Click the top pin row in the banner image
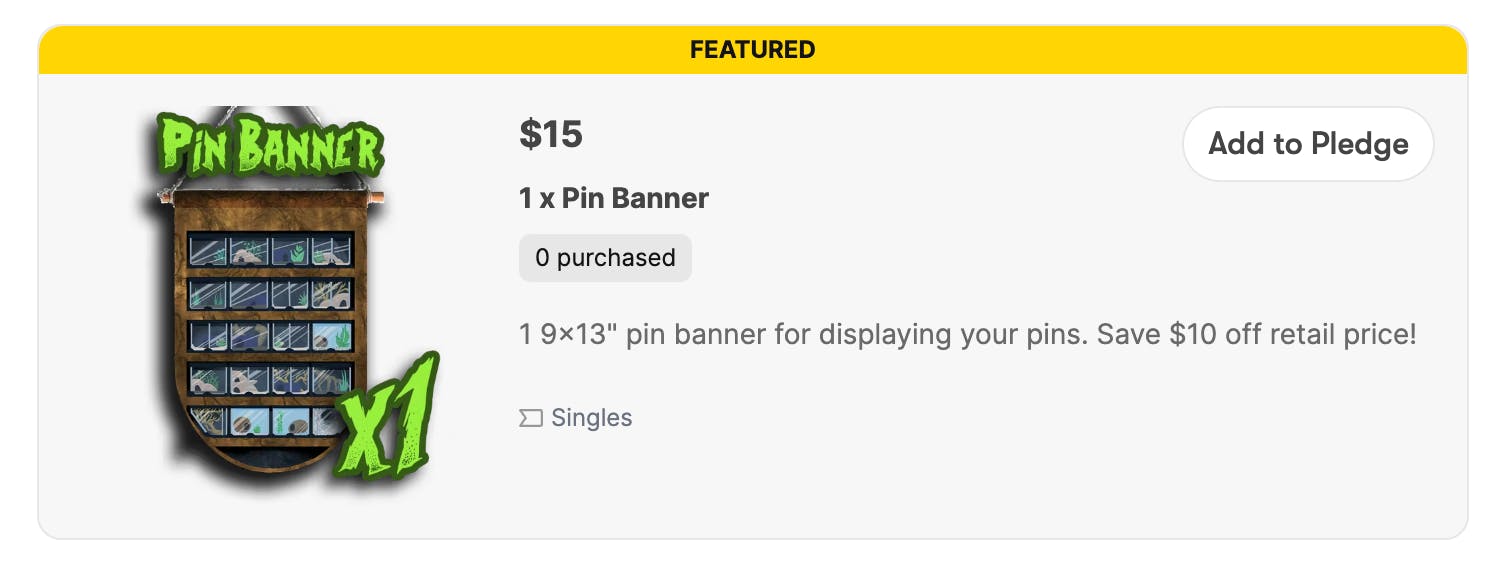 pyautogui.click(x=270, y=249)
